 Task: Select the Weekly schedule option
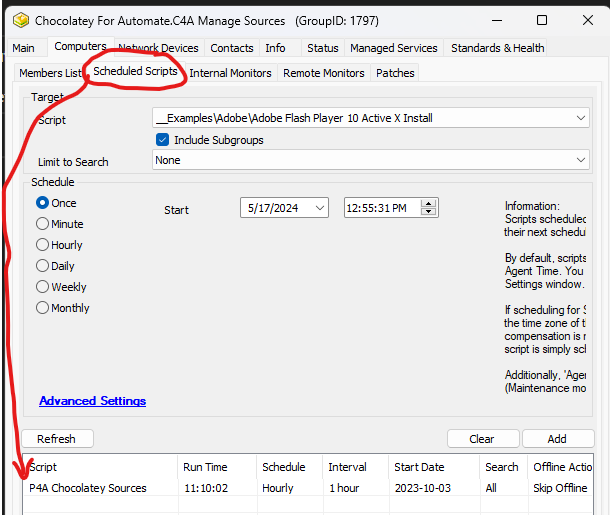(42, 287)
